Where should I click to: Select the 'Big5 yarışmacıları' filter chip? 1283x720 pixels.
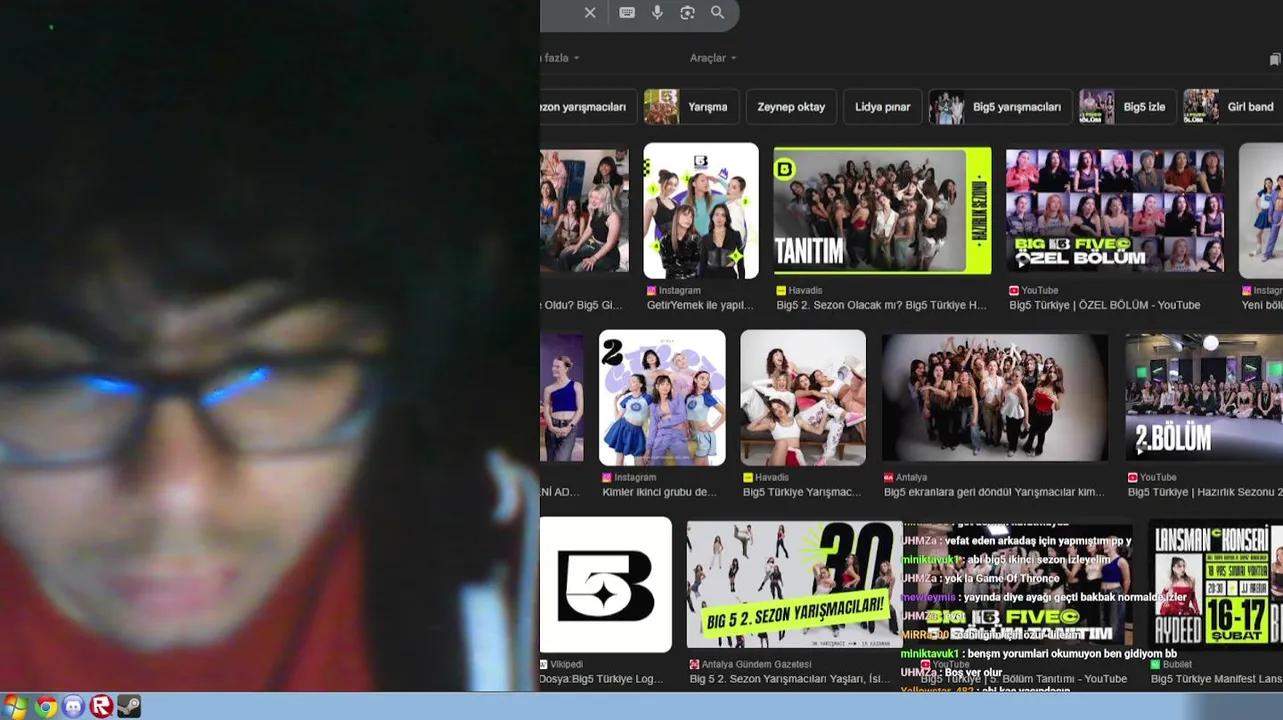pos(1000,107)
